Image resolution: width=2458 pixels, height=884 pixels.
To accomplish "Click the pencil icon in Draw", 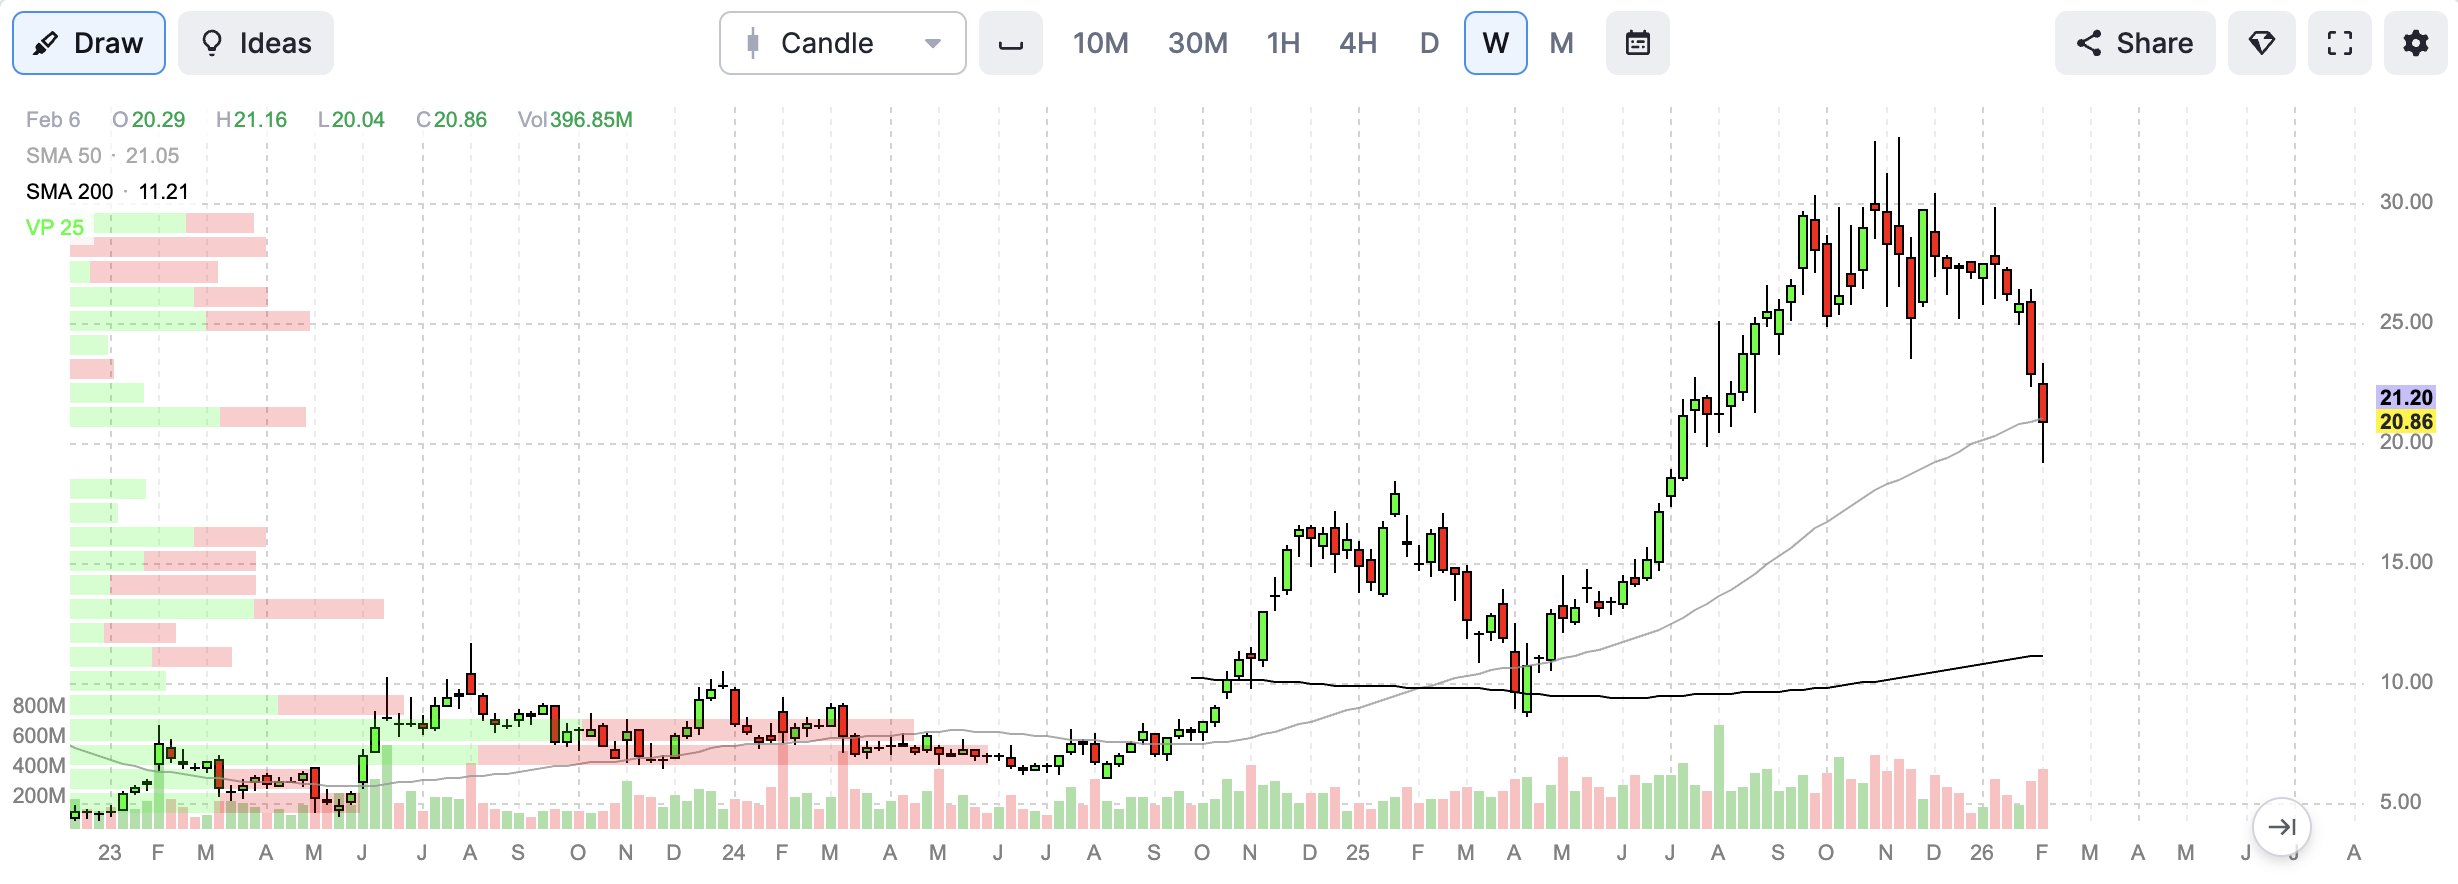I will (45, 44).
